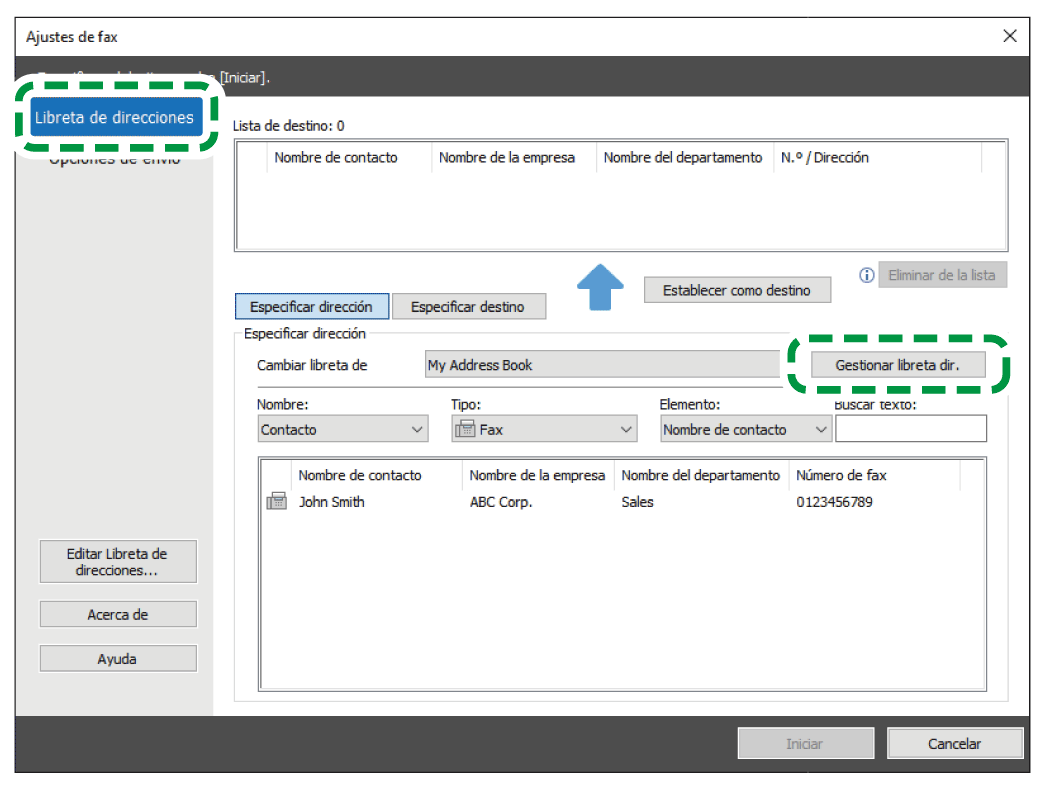
Task: Click the Gestionar libreta dir. button
Action: point(897,365)
